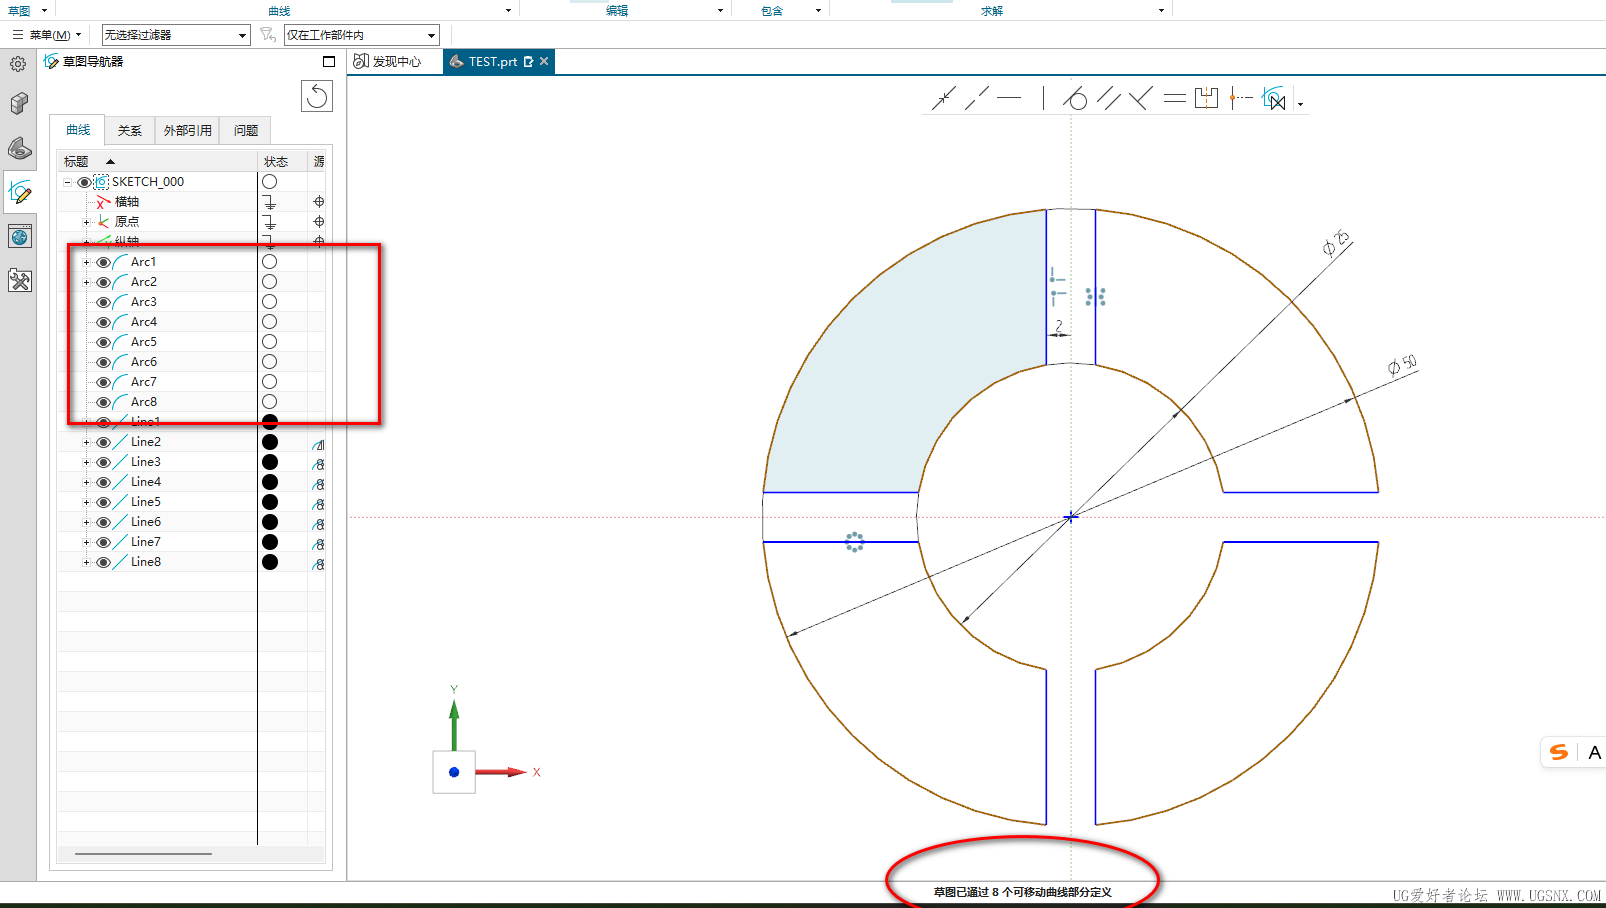Image resolution: width=1606 pixels, height=908 pixels.
Task: Select the parallel constraint icon
Action: (x=1108, y=98)
